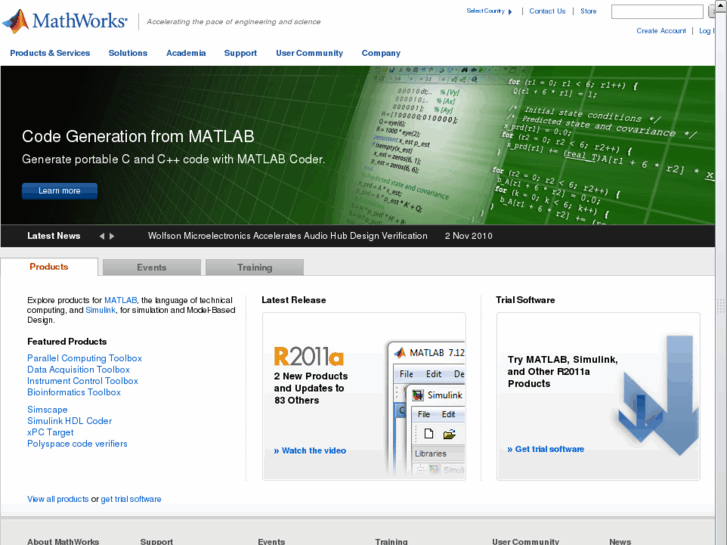The height and width of the screenshot is (545, 727).
Task: Click the Code Generation from MATLAB heading
Action: coord(138,136)
